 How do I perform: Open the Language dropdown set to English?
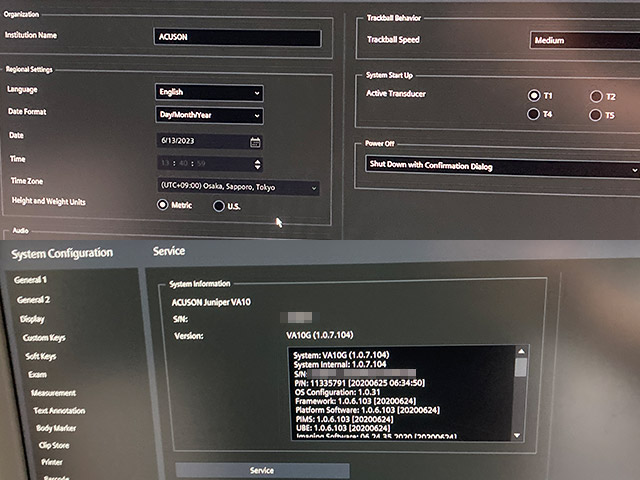[209, 92]
